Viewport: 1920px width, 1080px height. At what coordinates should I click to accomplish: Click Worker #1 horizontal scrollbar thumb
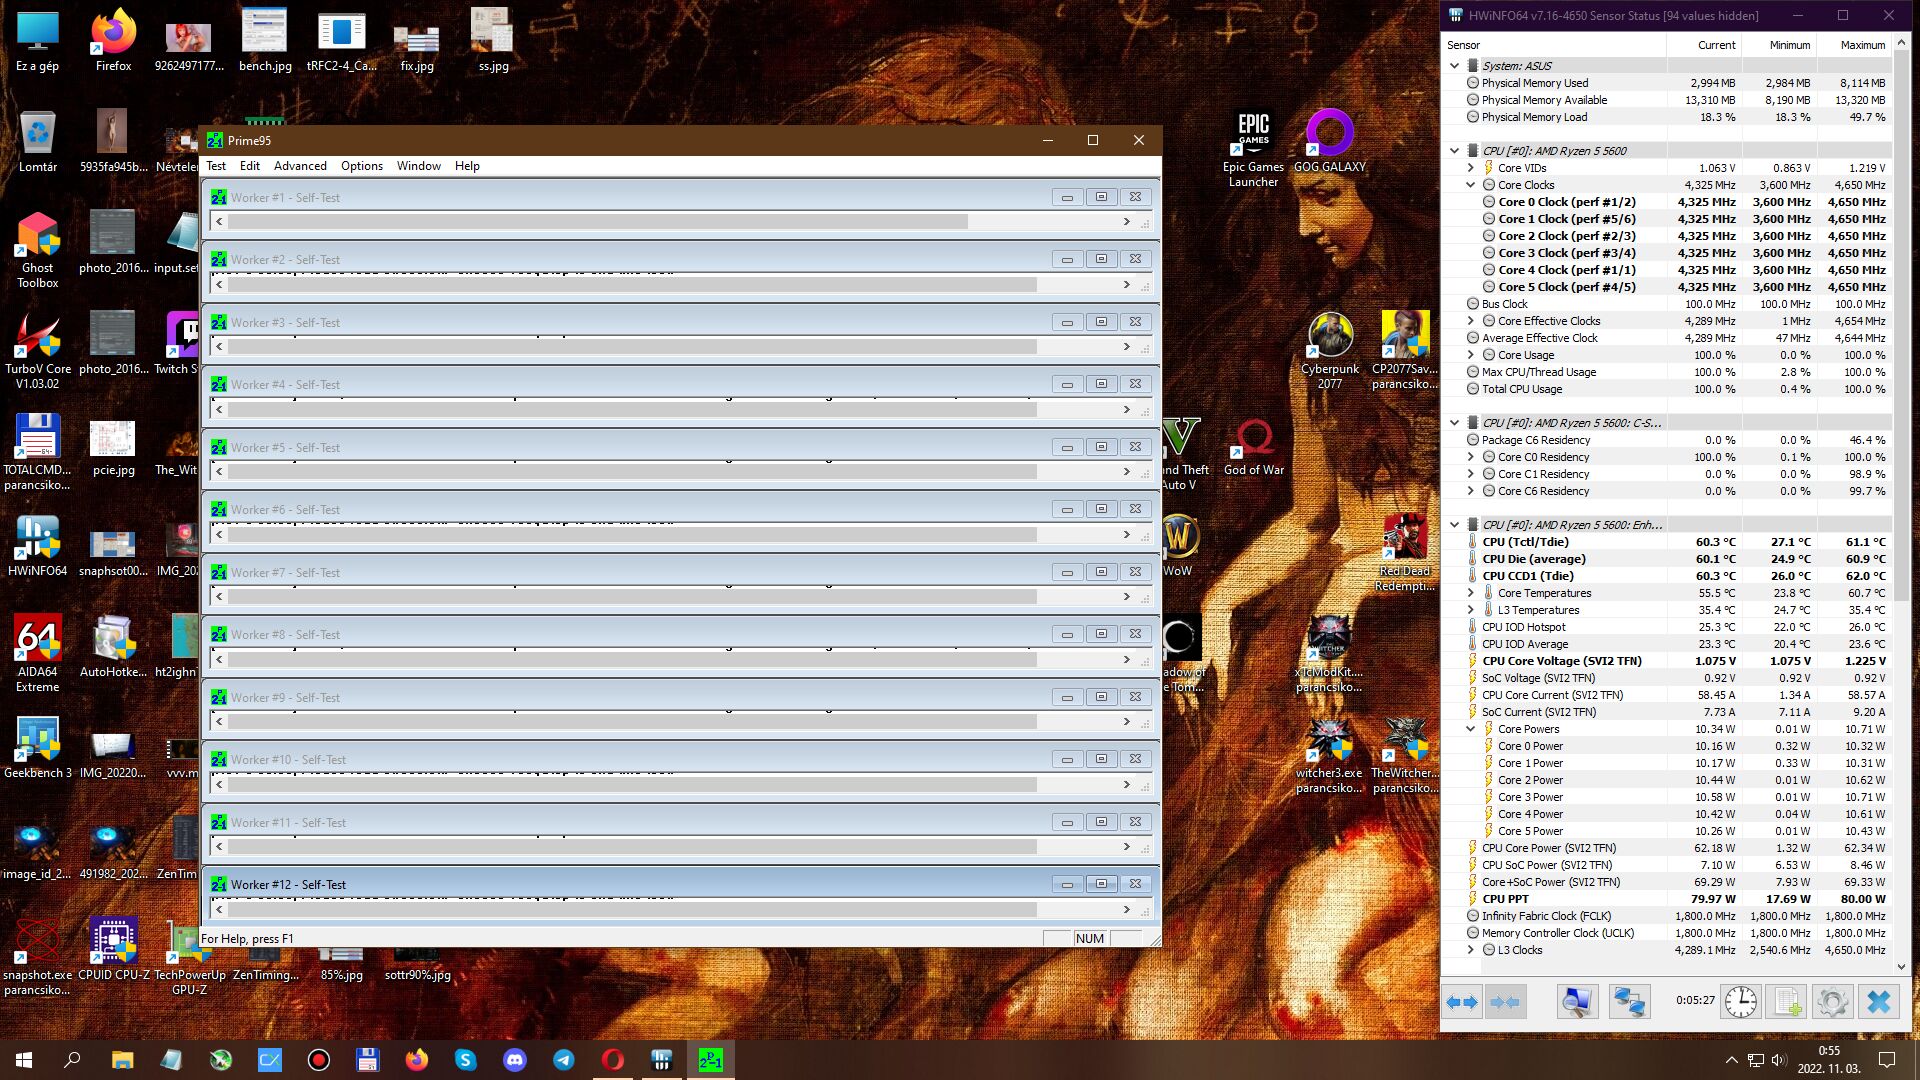click(x=598, y=222)
